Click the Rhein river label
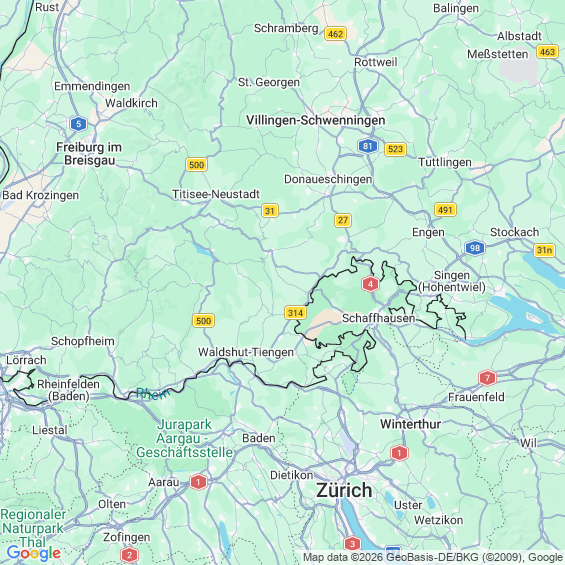 (153, 393)
